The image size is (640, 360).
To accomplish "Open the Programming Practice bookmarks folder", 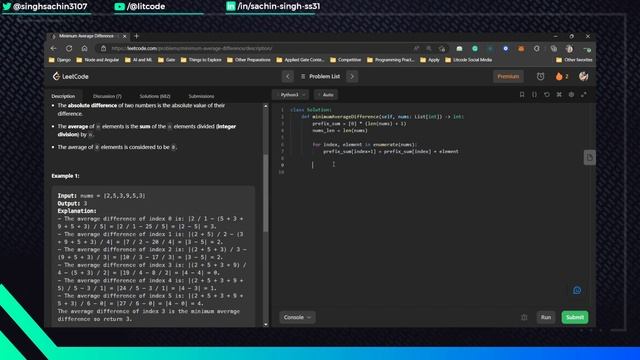I will click(391, 60).
